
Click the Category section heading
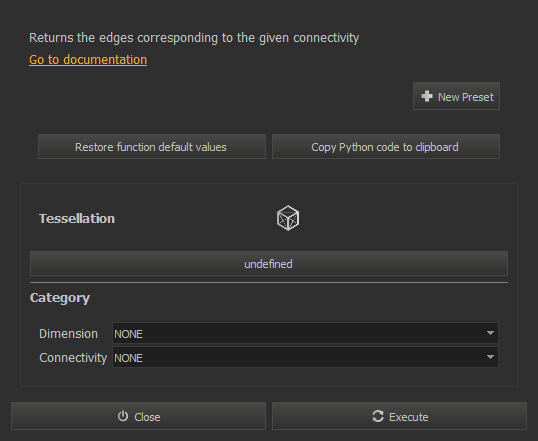click(60, 298)
